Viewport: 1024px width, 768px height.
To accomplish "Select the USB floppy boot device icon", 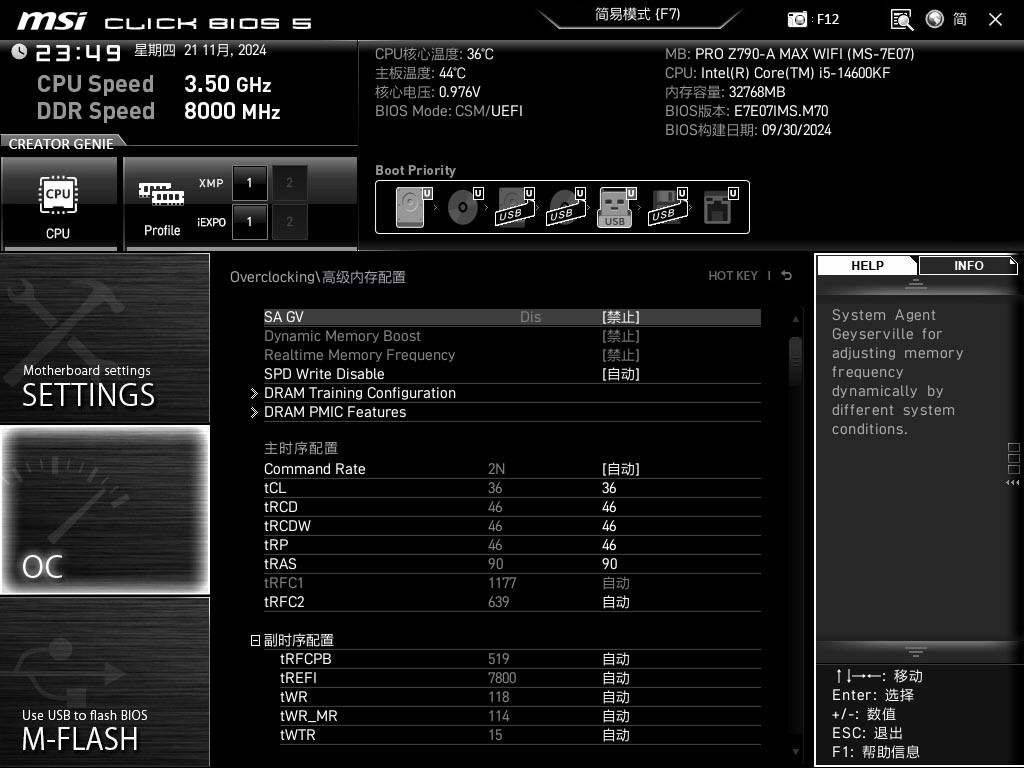I will (668, 207).
